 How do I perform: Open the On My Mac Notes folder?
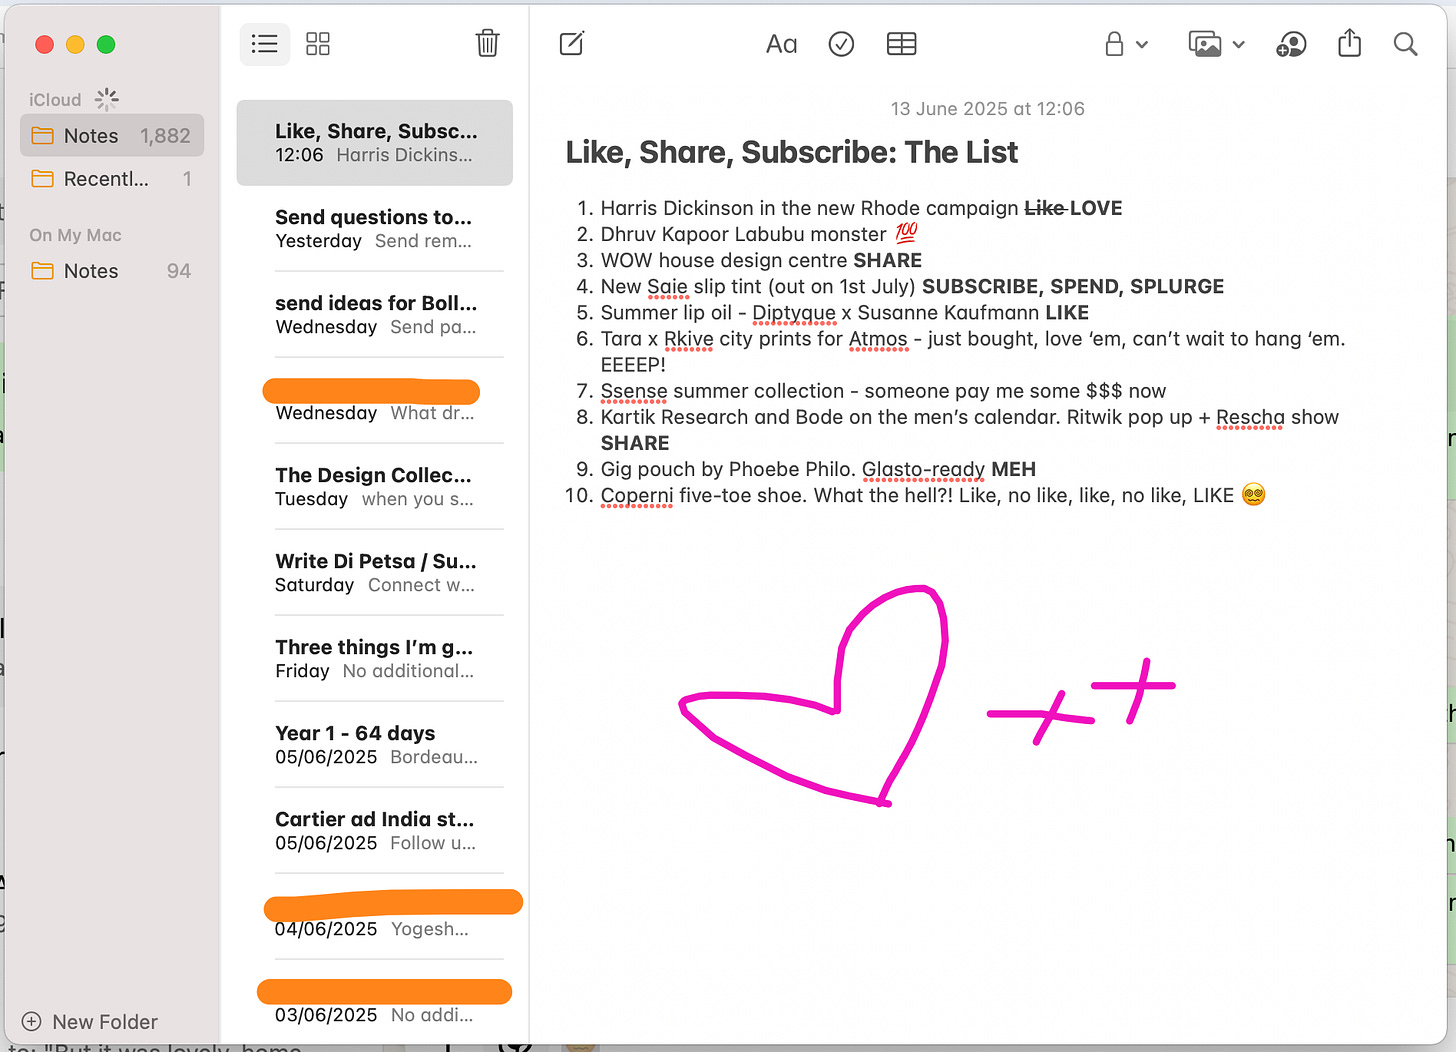click(112, 271)
